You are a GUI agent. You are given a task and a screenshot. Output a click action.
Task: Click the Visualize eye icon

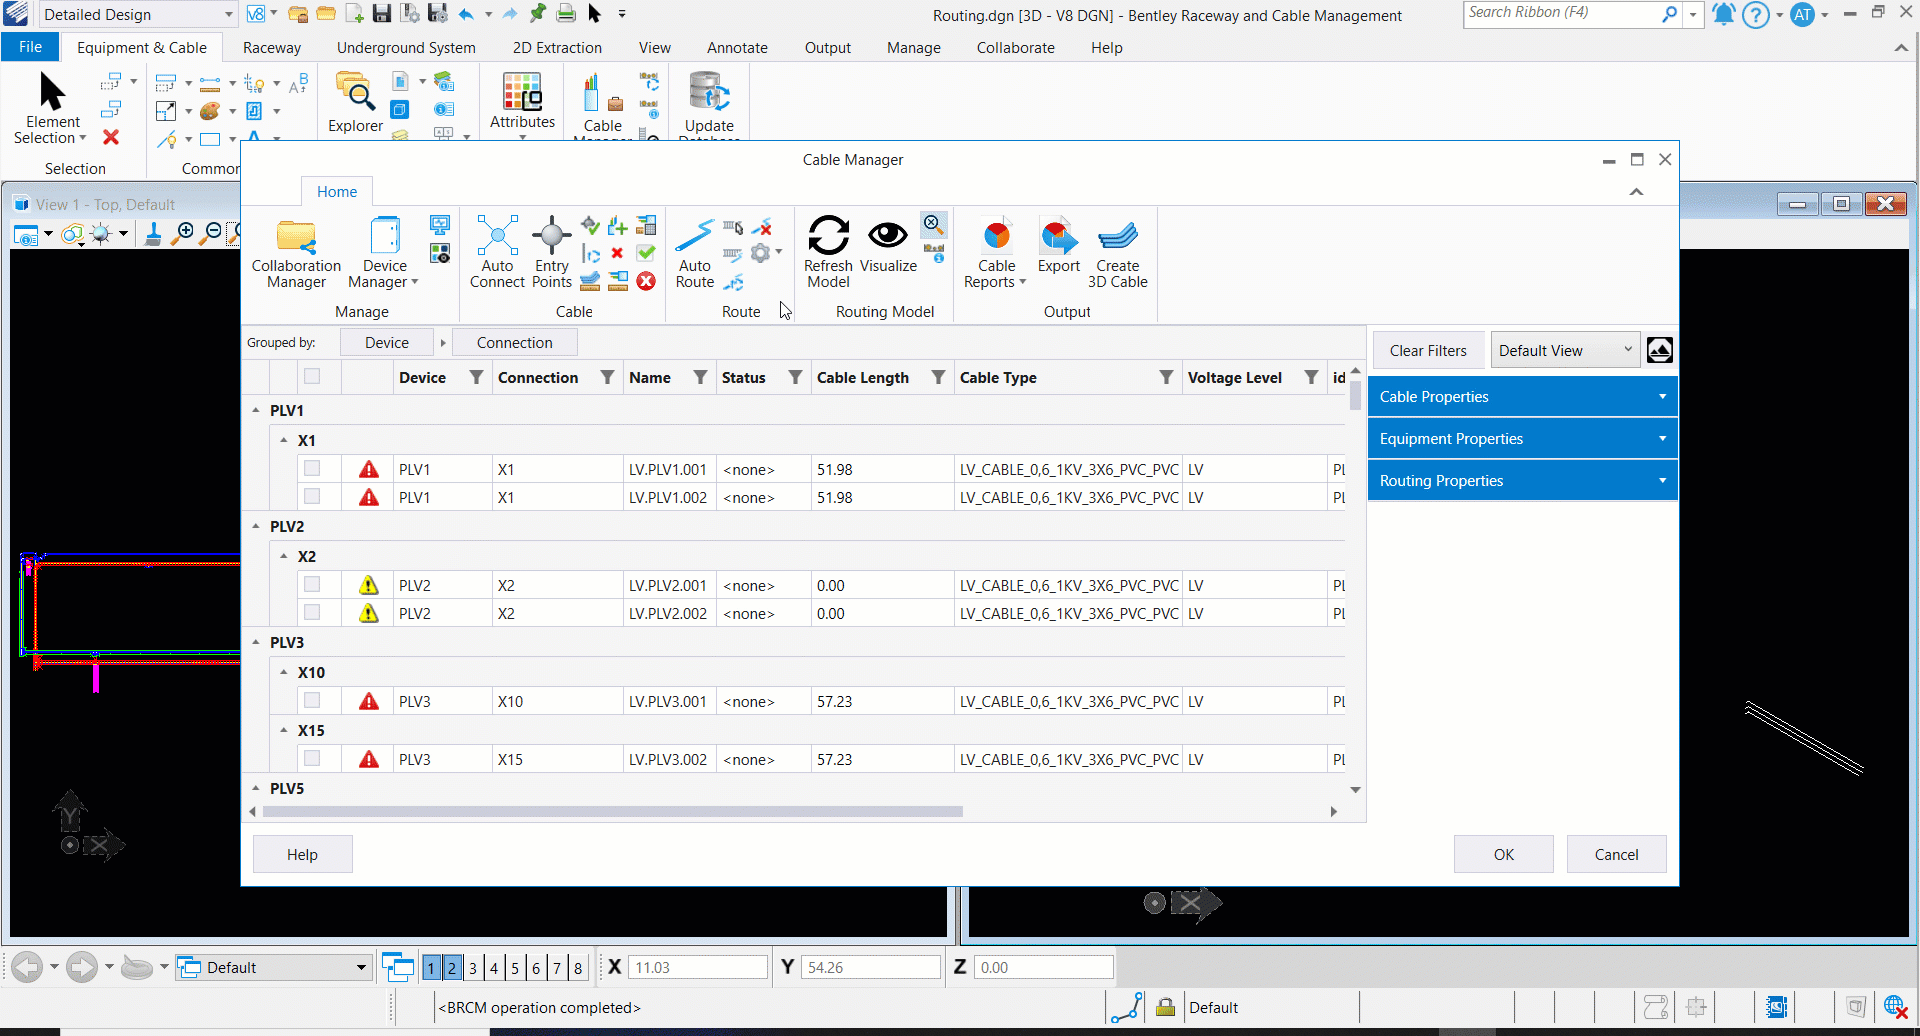tap(887, 236)
